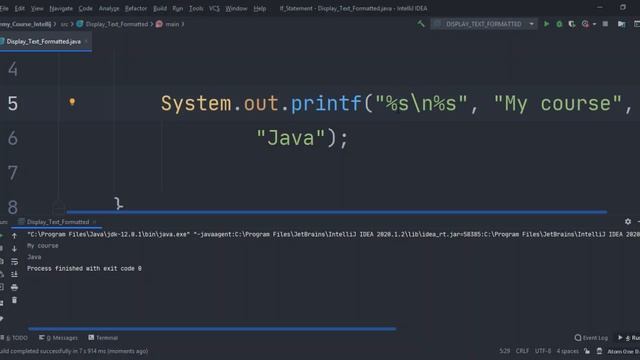640x360 pixels.
Task: Expand the profiler options arrow
Action: click(594, 24)
